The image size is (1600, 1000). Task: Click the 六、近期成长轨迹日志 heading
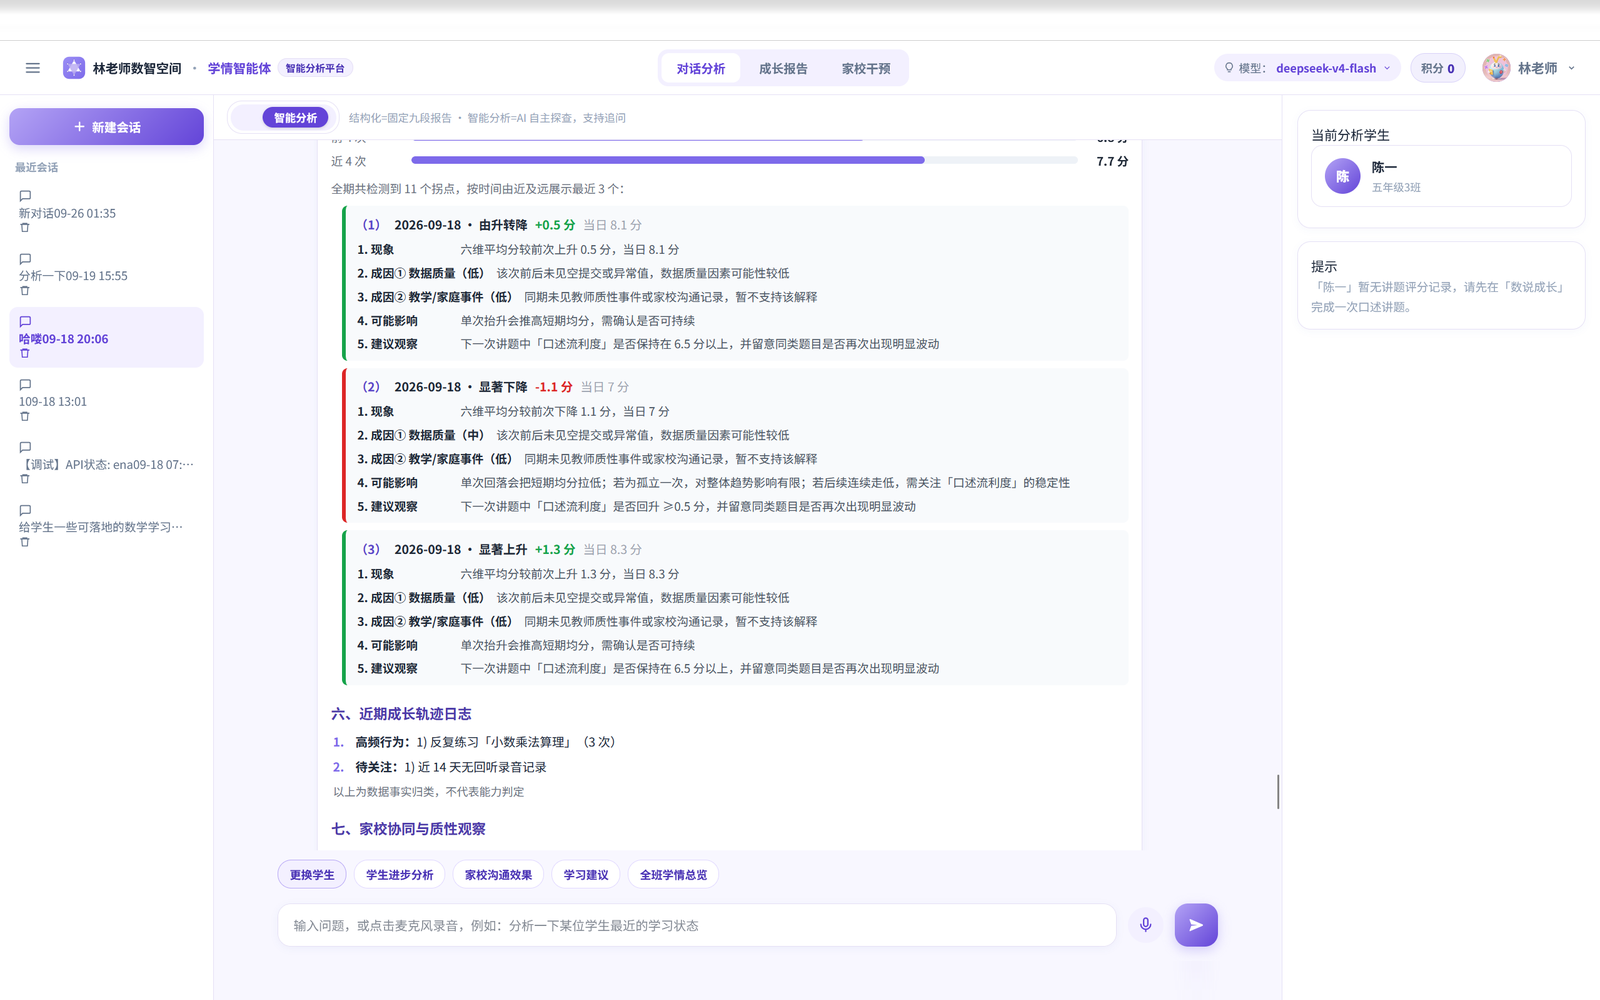401,714
